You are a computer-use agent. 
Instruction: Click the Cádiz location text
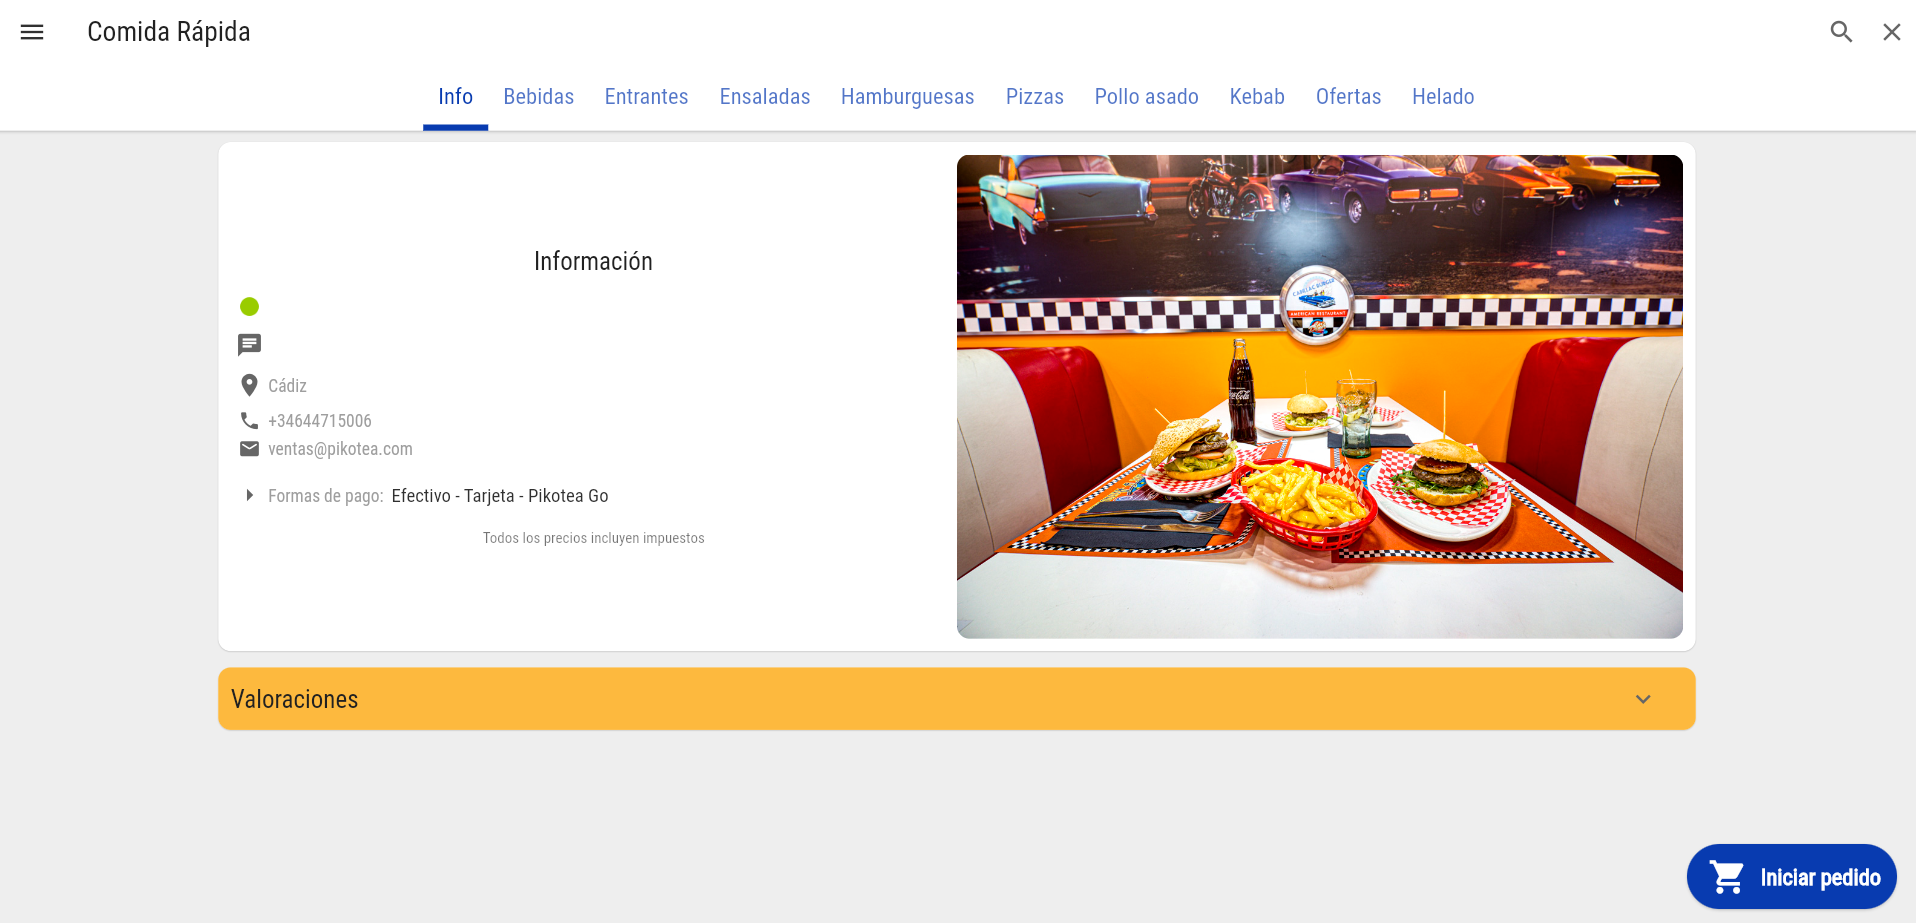point(287,386)
